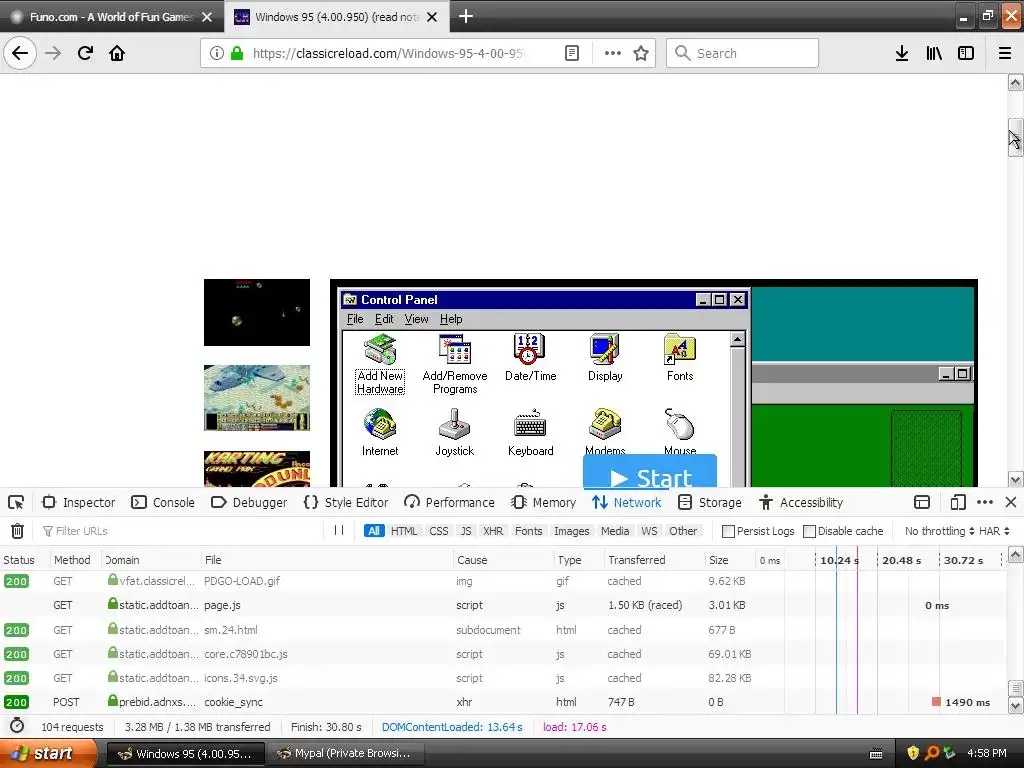Viewport: 1024px width, 768px height.
Task: Bookmark this page with the star icon
Action: 641,53
